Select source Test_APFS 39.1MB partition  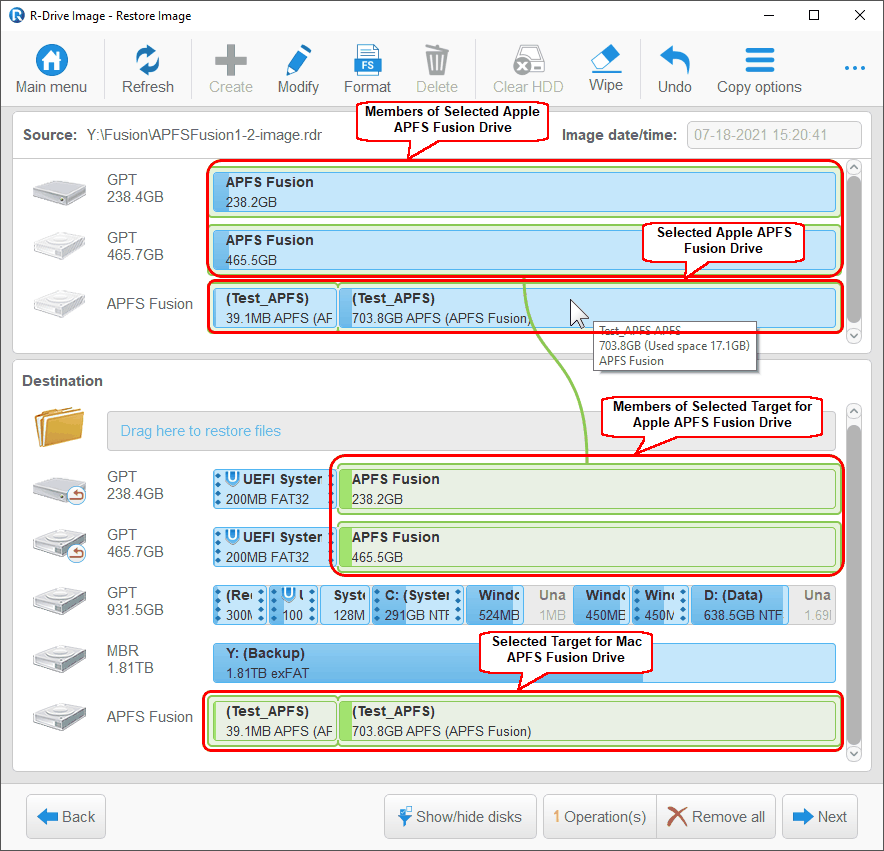point(275,308)
